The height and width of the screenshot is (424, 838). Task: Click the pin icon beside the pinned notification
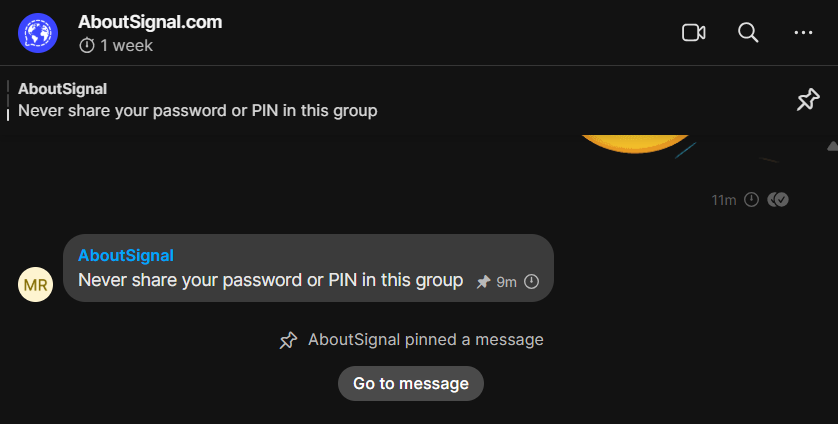click(x=288, y=340)
